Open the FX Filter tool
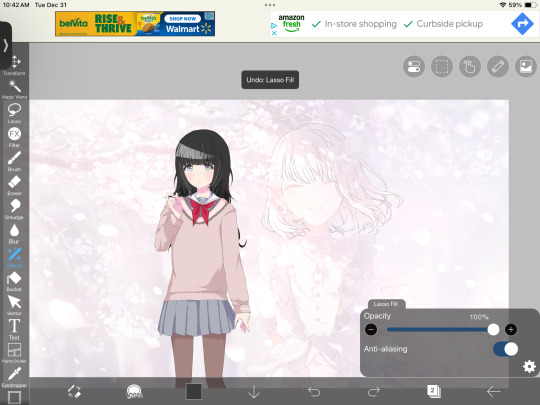The width and height of the screenshot is (540, 405). coord(14,137)
